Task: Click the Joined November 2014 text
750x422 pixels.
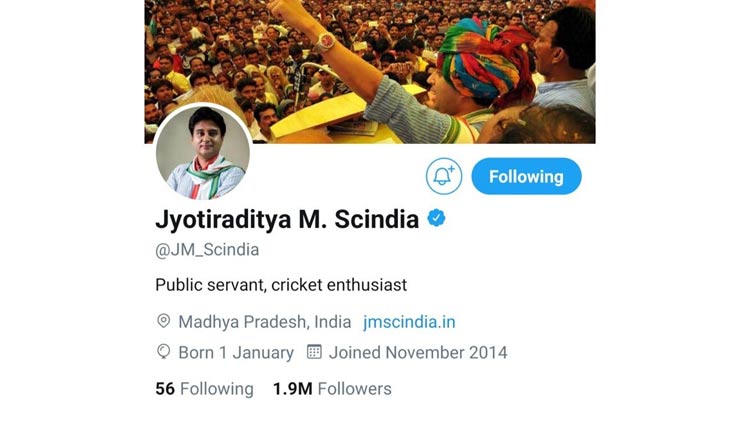Action: tap(418, 353)
